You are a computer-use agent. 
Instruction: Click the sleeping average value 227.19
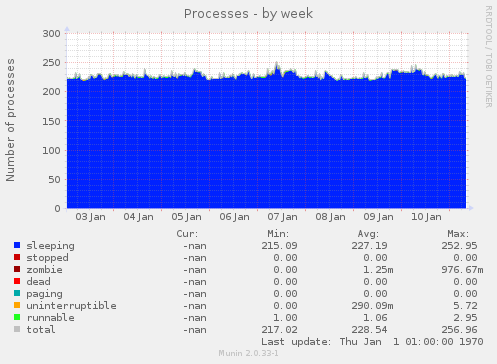[x=369, y=246]
